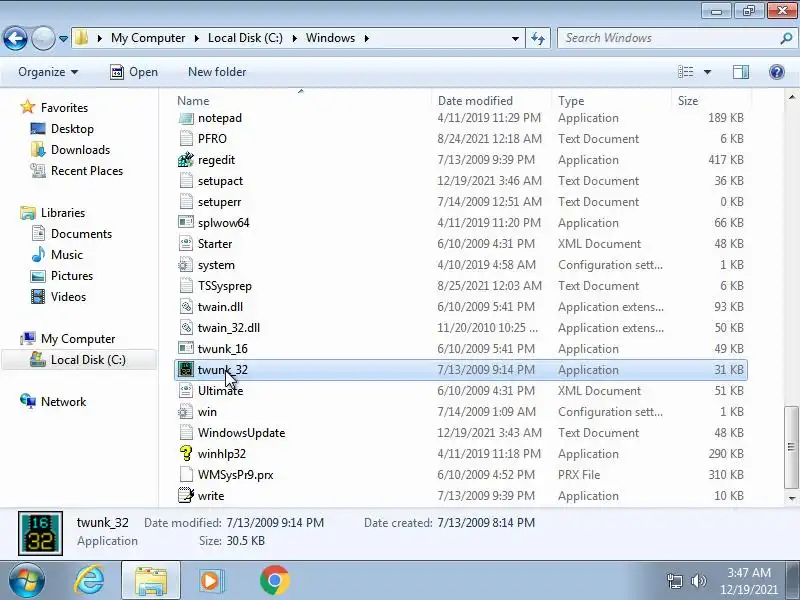Sort by the Date modified column header
The image size is (800, 600).
pos(475,101)
